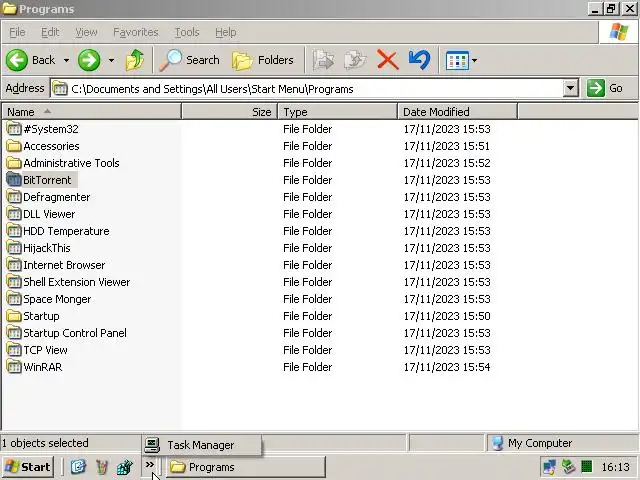This screenshot has width=640, height=480.
Task: Open the Back history dropdown arrow
Action: 67,60
